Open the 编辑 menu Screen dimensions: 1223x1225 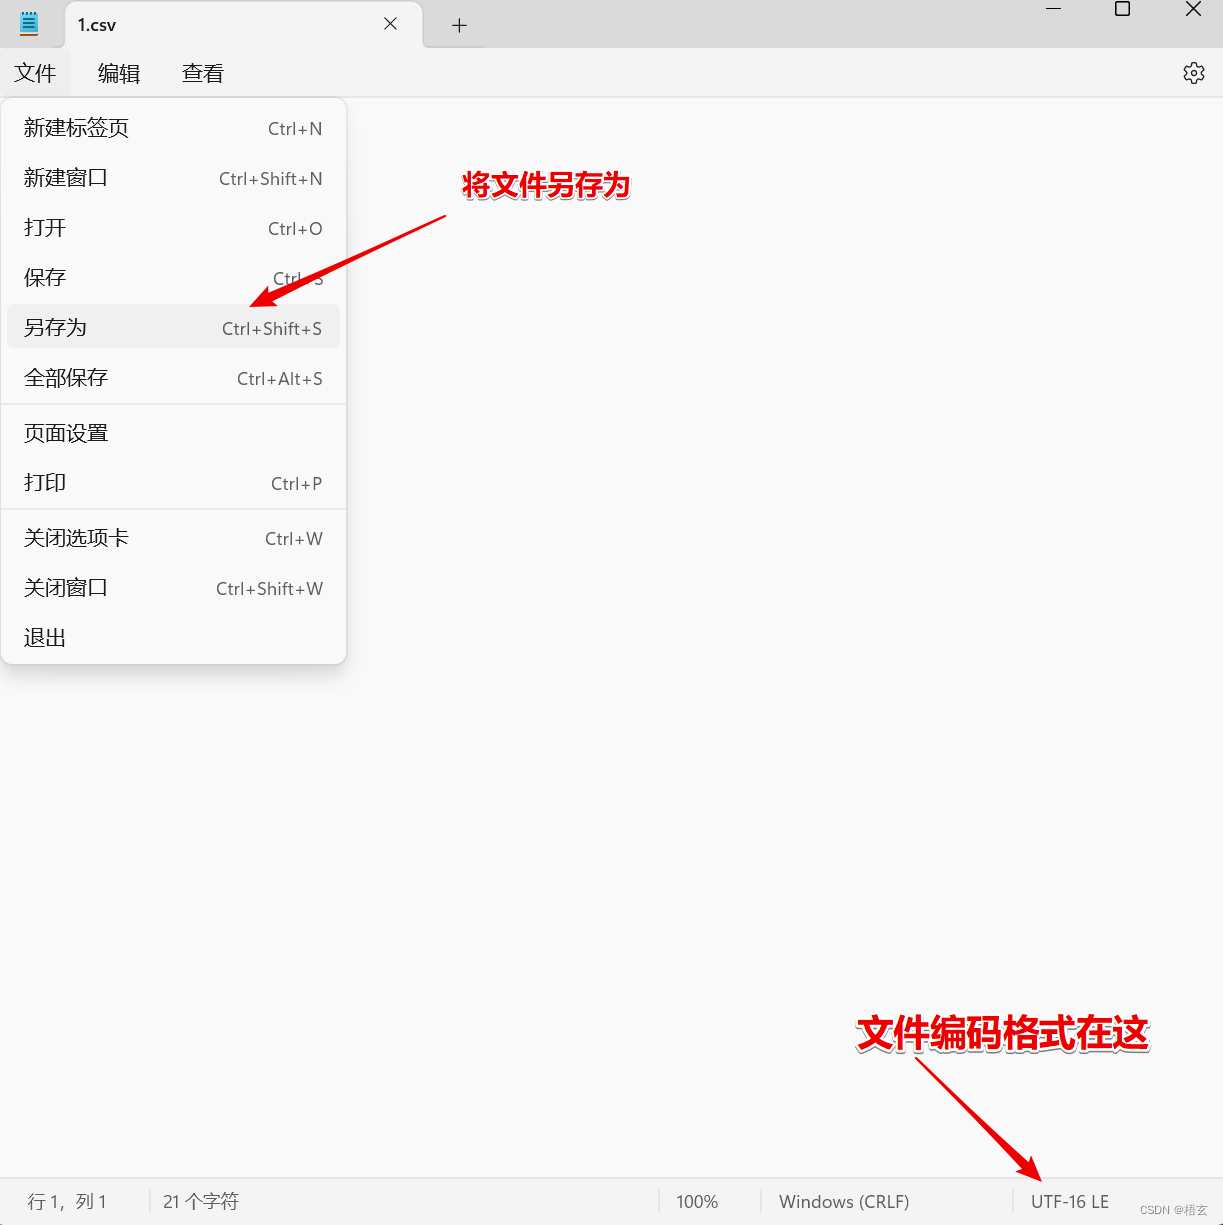(119, 72)
